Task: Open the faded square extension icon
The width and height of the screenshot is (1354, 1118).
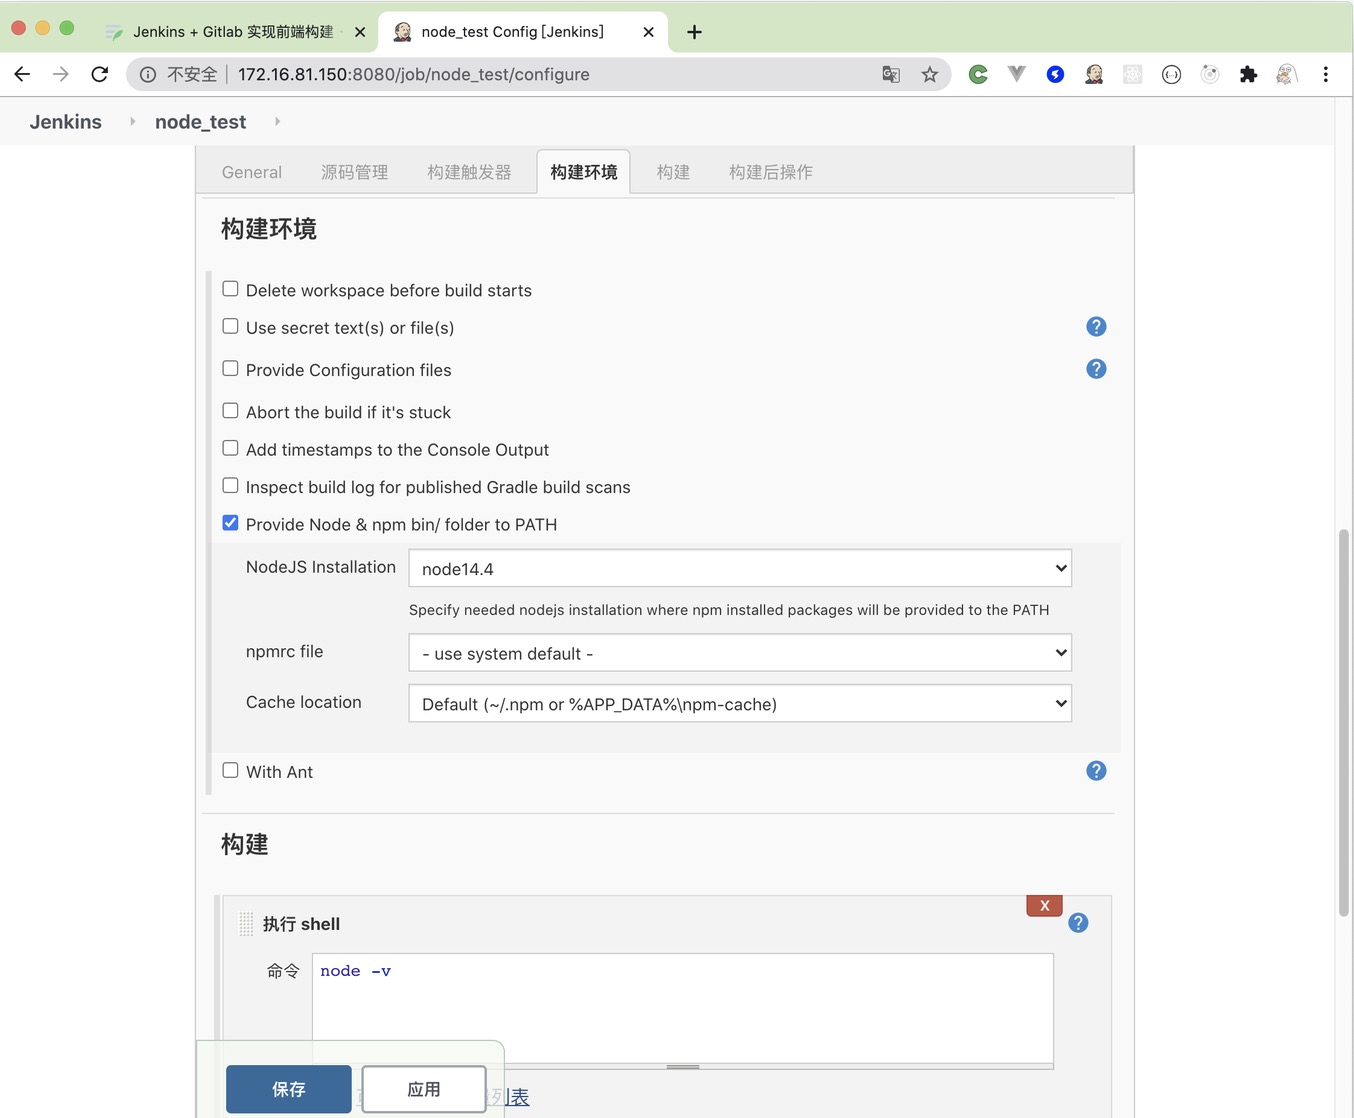Action: tap(1132, 74)
